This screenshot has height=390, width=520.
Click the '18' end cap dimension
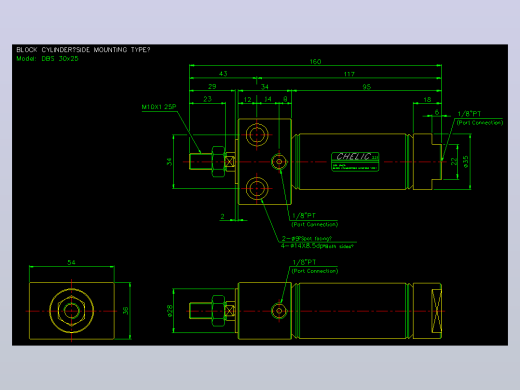tap(427, 99)
